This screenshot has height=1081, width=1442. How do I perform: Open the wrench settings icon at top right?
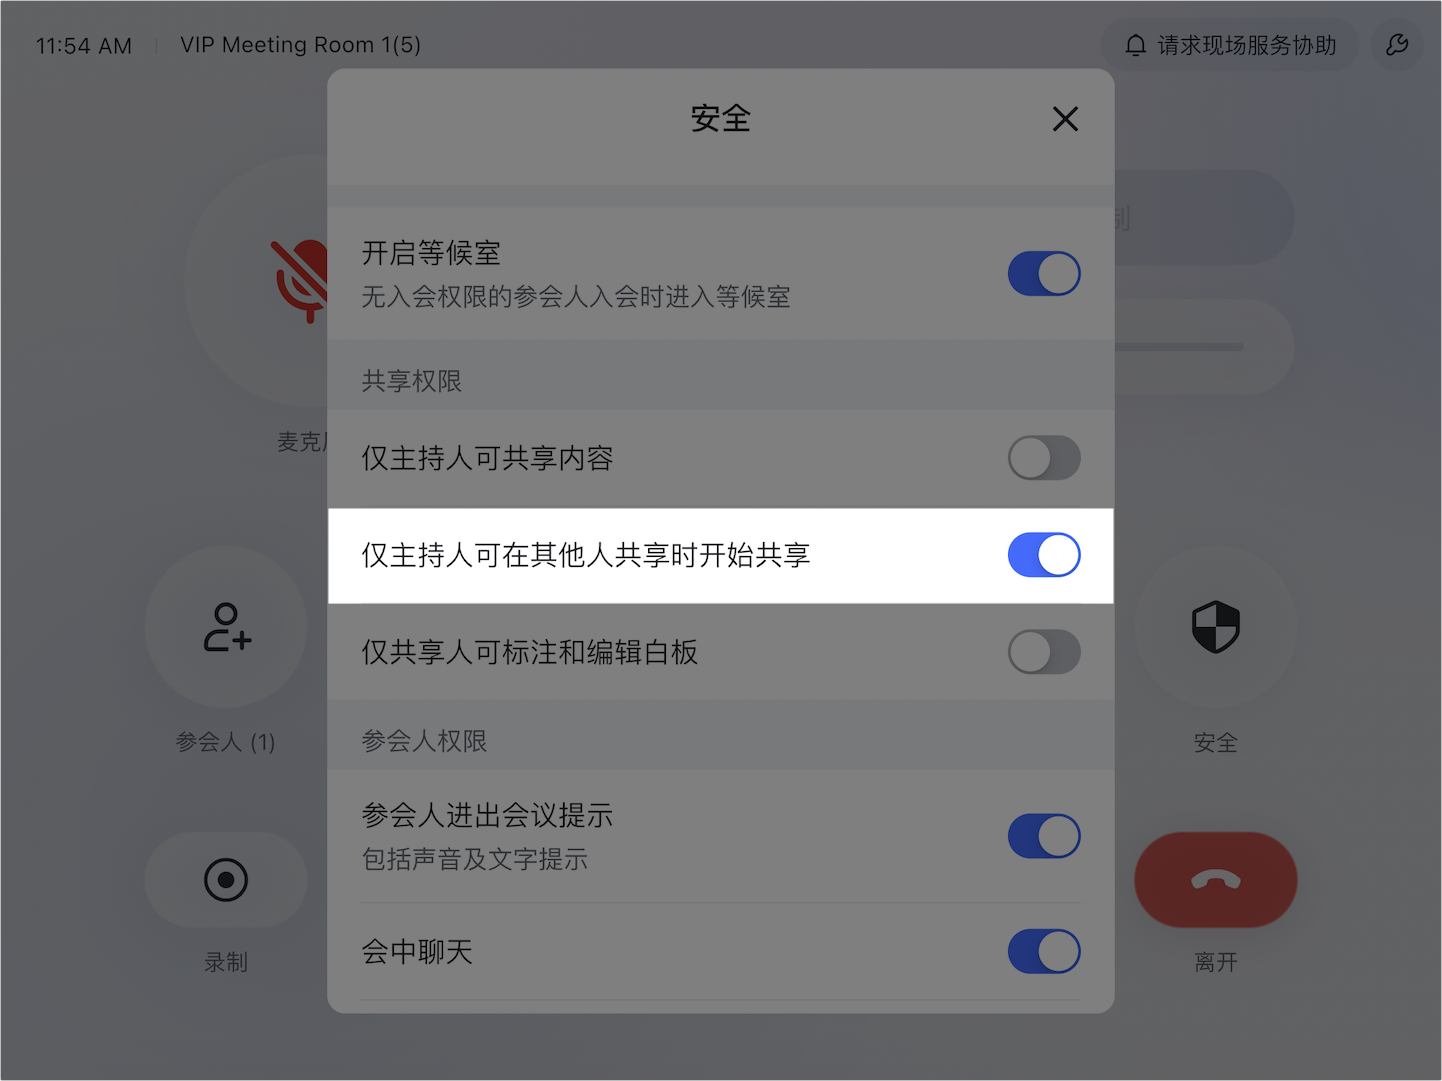[x=1397, y=45]
